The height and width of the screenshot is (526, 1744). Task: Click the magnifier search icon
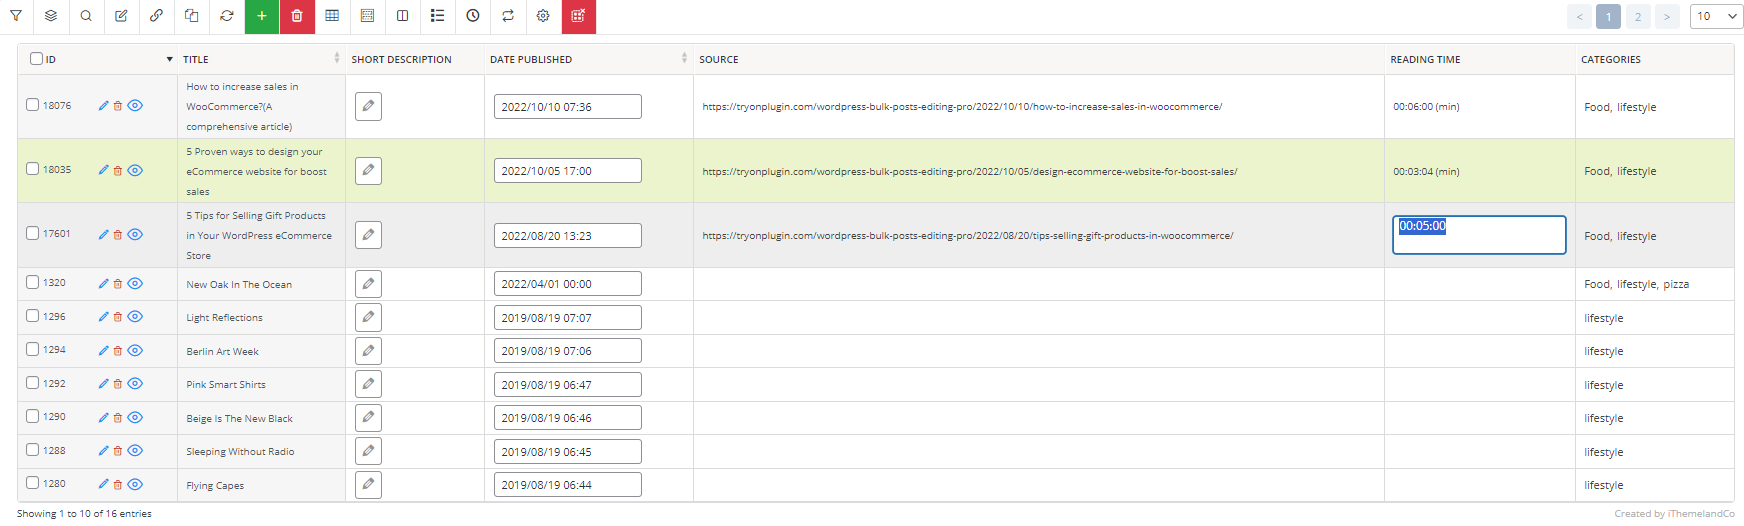pos(86,16)
